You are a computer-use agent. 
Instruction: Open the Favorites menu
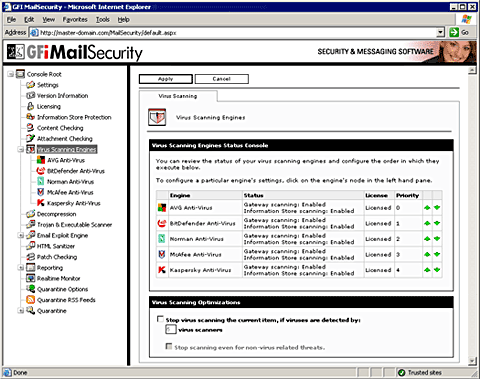coord(75,20)
